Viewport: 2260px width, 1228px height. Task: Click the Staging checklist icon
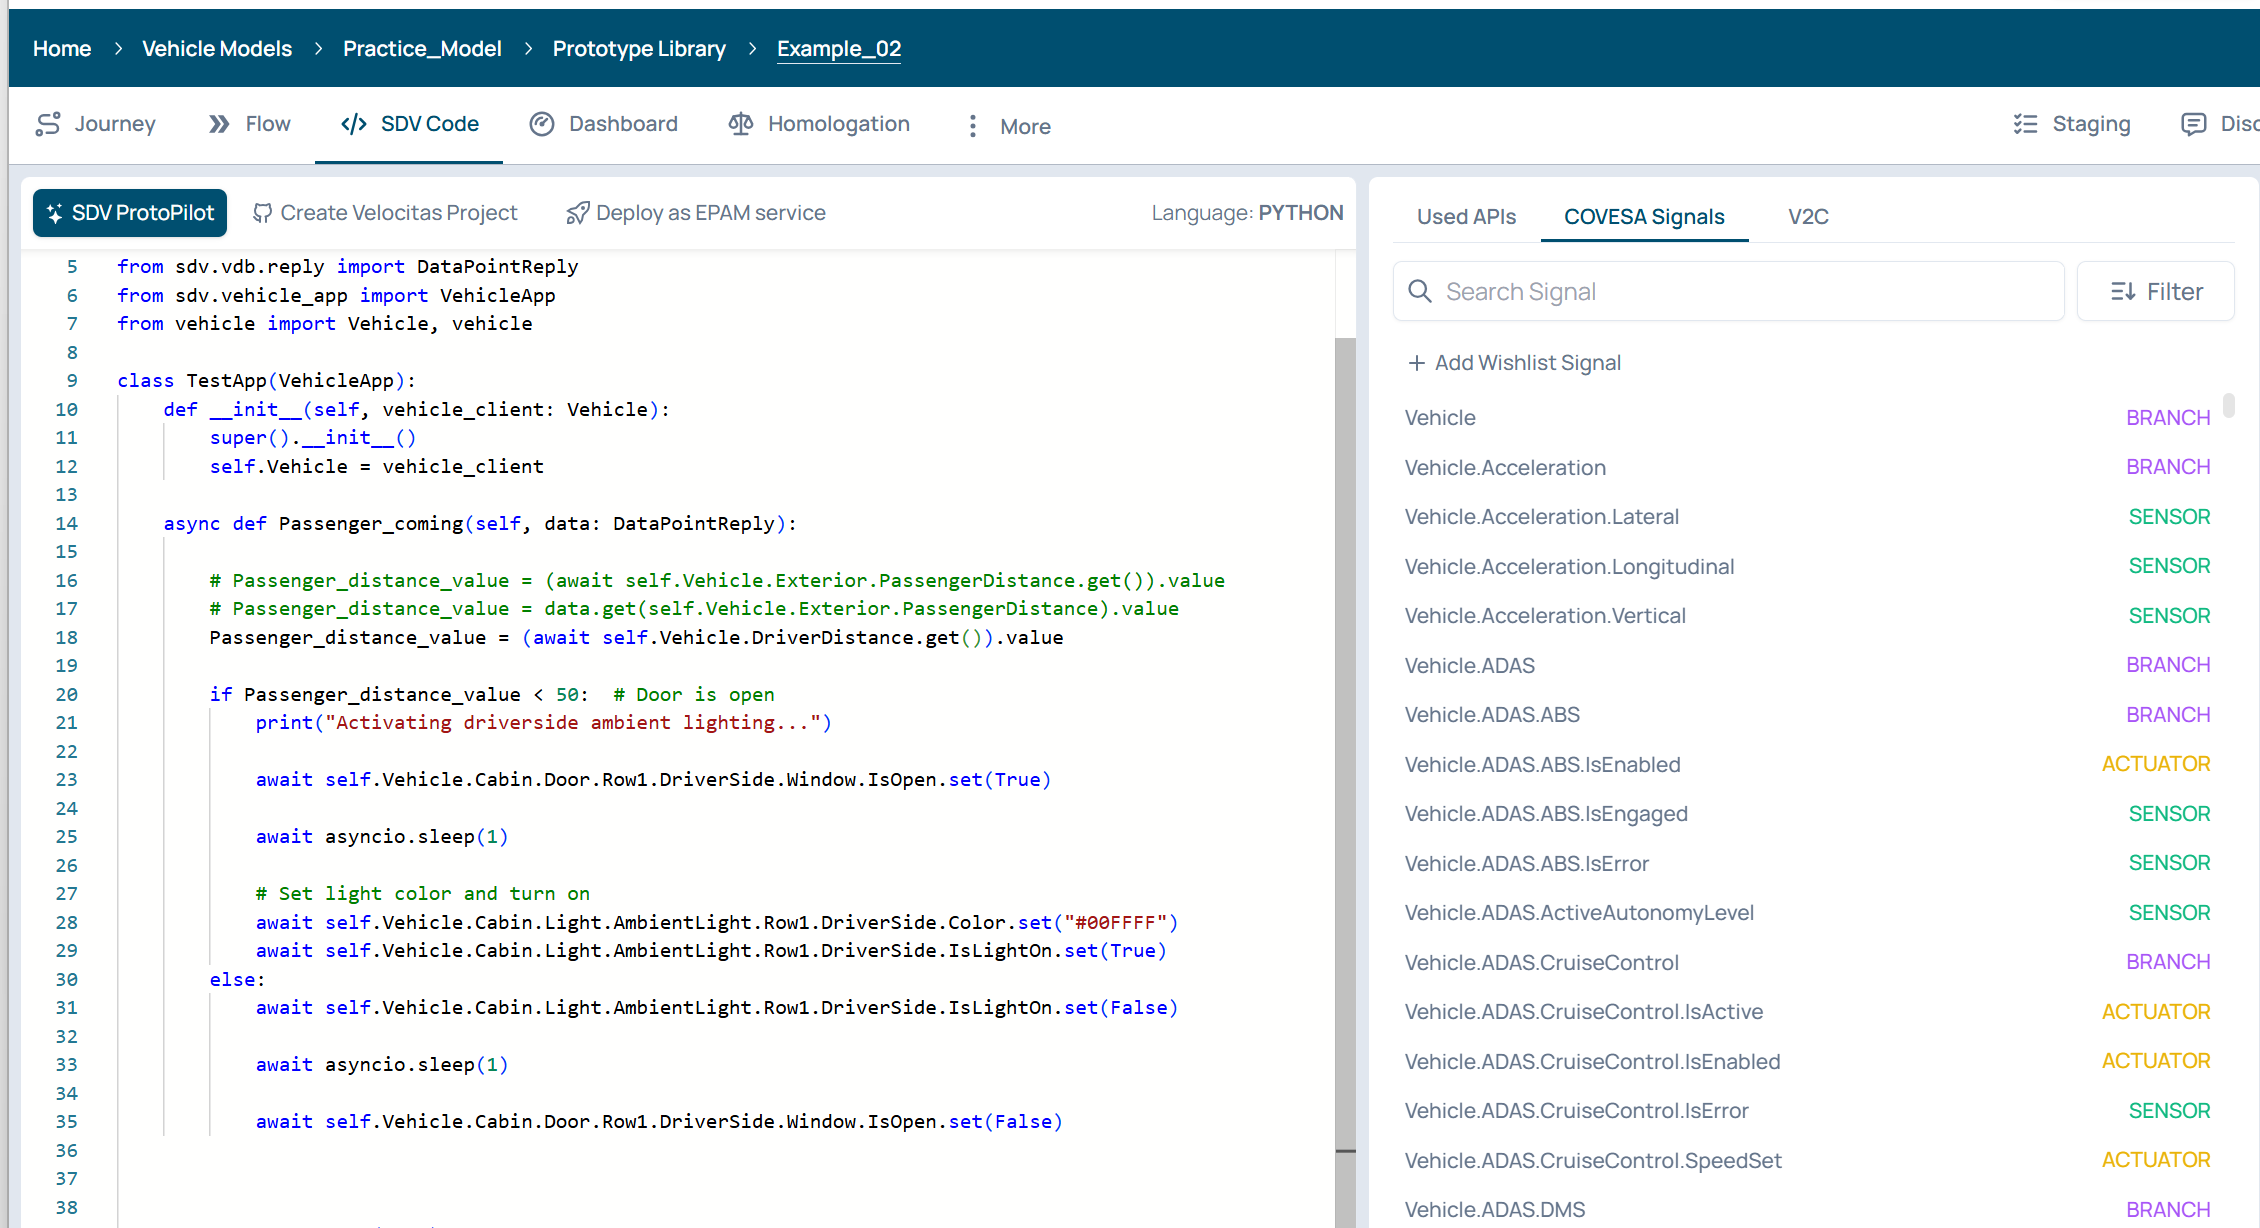[2025, 124]
